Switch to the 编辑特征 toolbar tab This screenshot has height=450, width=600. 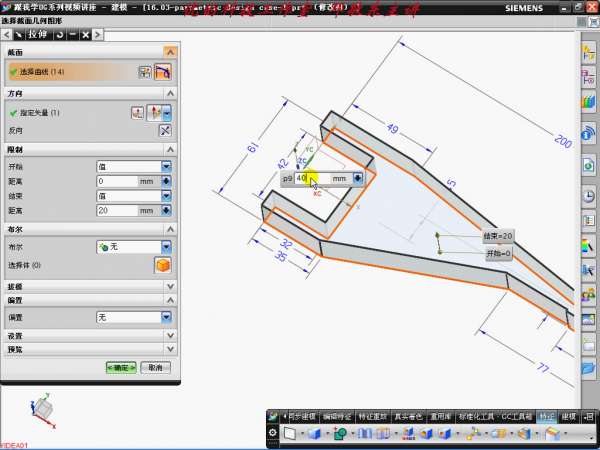click(x=339, y=415)
